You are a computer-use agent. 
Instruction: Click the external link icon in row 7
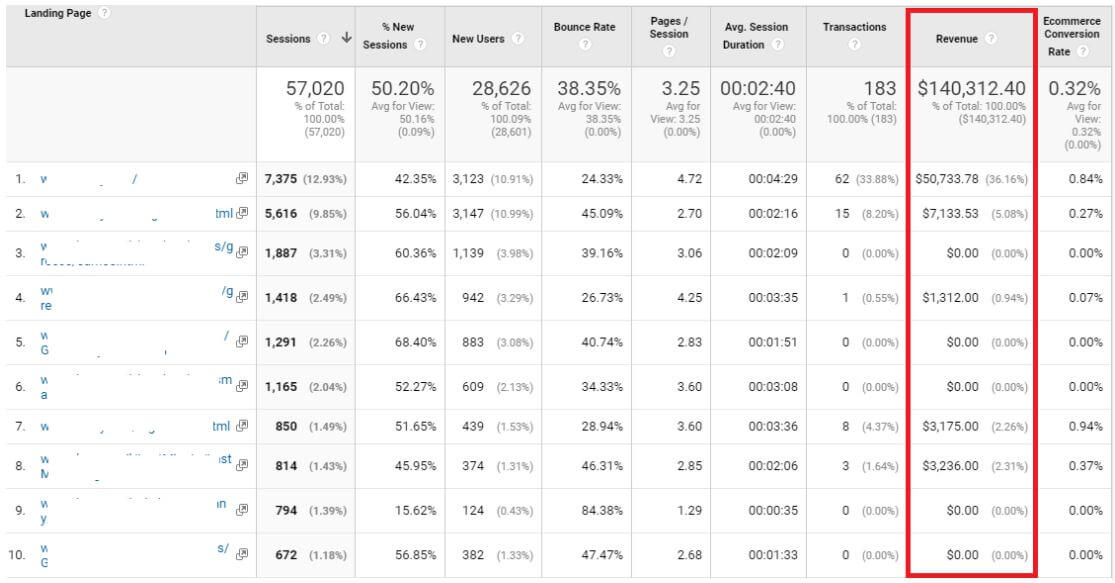pos(240,427)
